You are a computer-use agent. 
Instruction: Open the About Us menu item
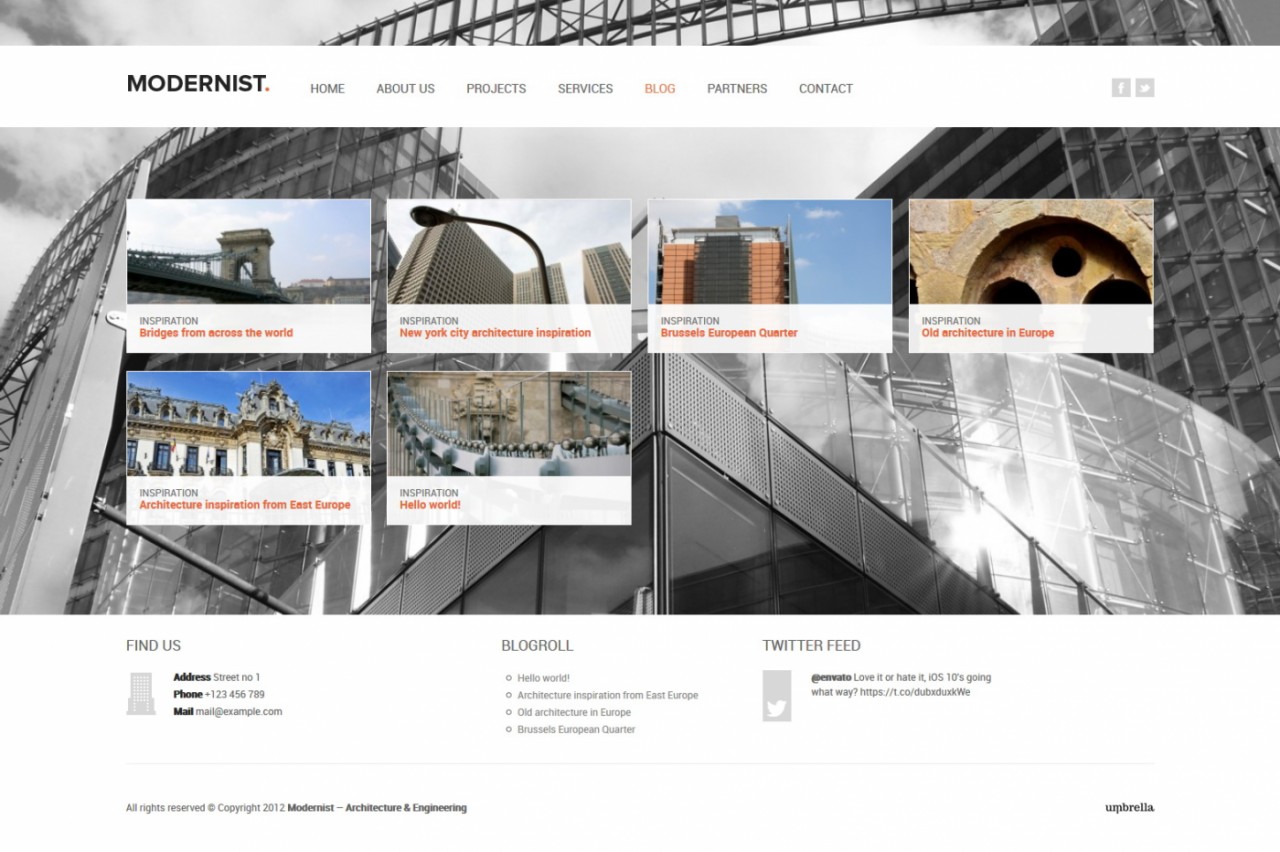(405, 89)
